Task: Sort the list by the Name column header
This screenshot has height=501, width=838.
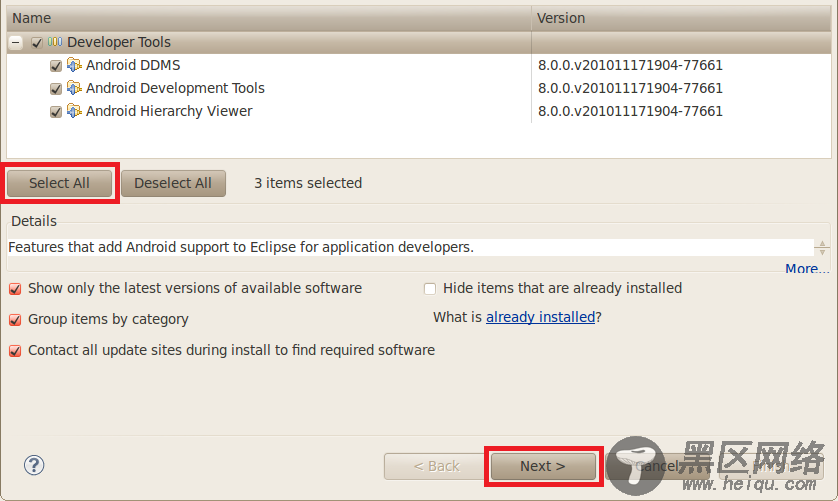Action: (x=269, y=18)
